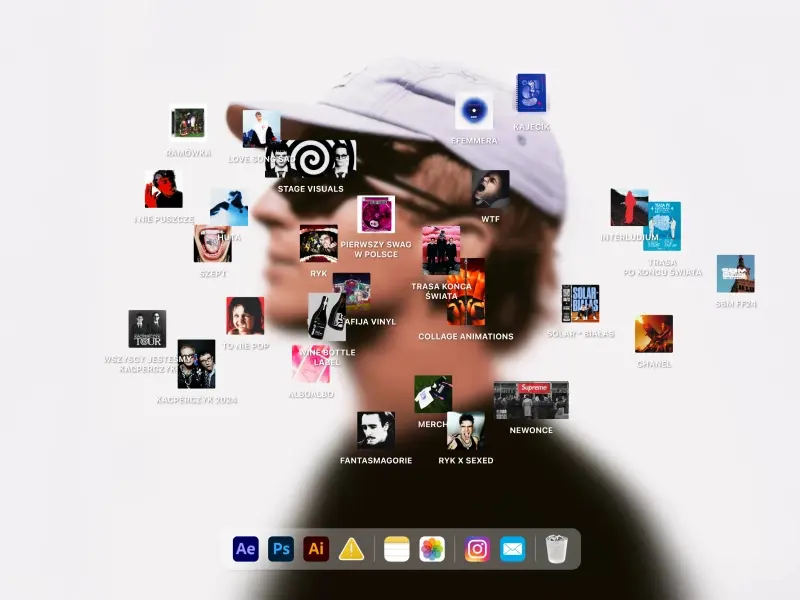
Task: Open the yellow warning triangle icon
Action: [352, 549]
